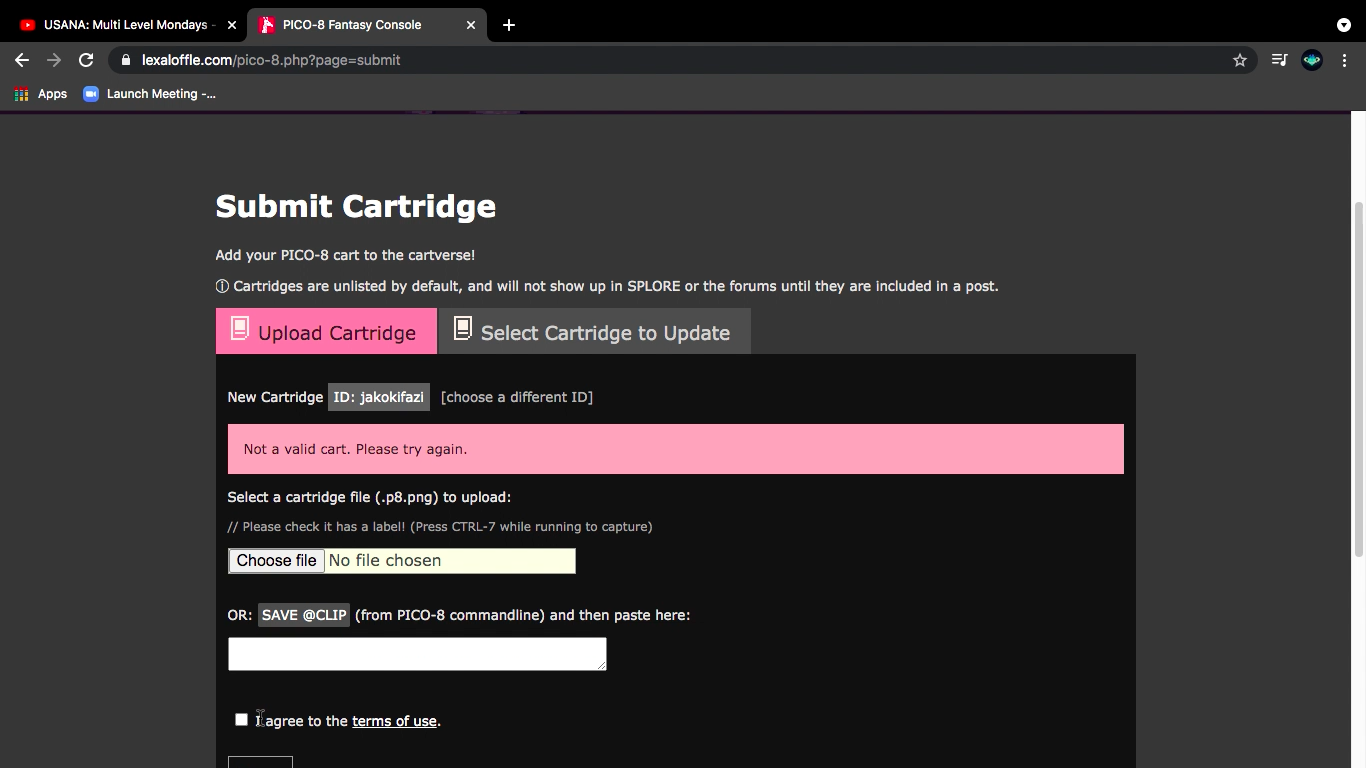Open the profile avatar in Chrome toolbar

pyautogui.click(x=1312, y=60)
